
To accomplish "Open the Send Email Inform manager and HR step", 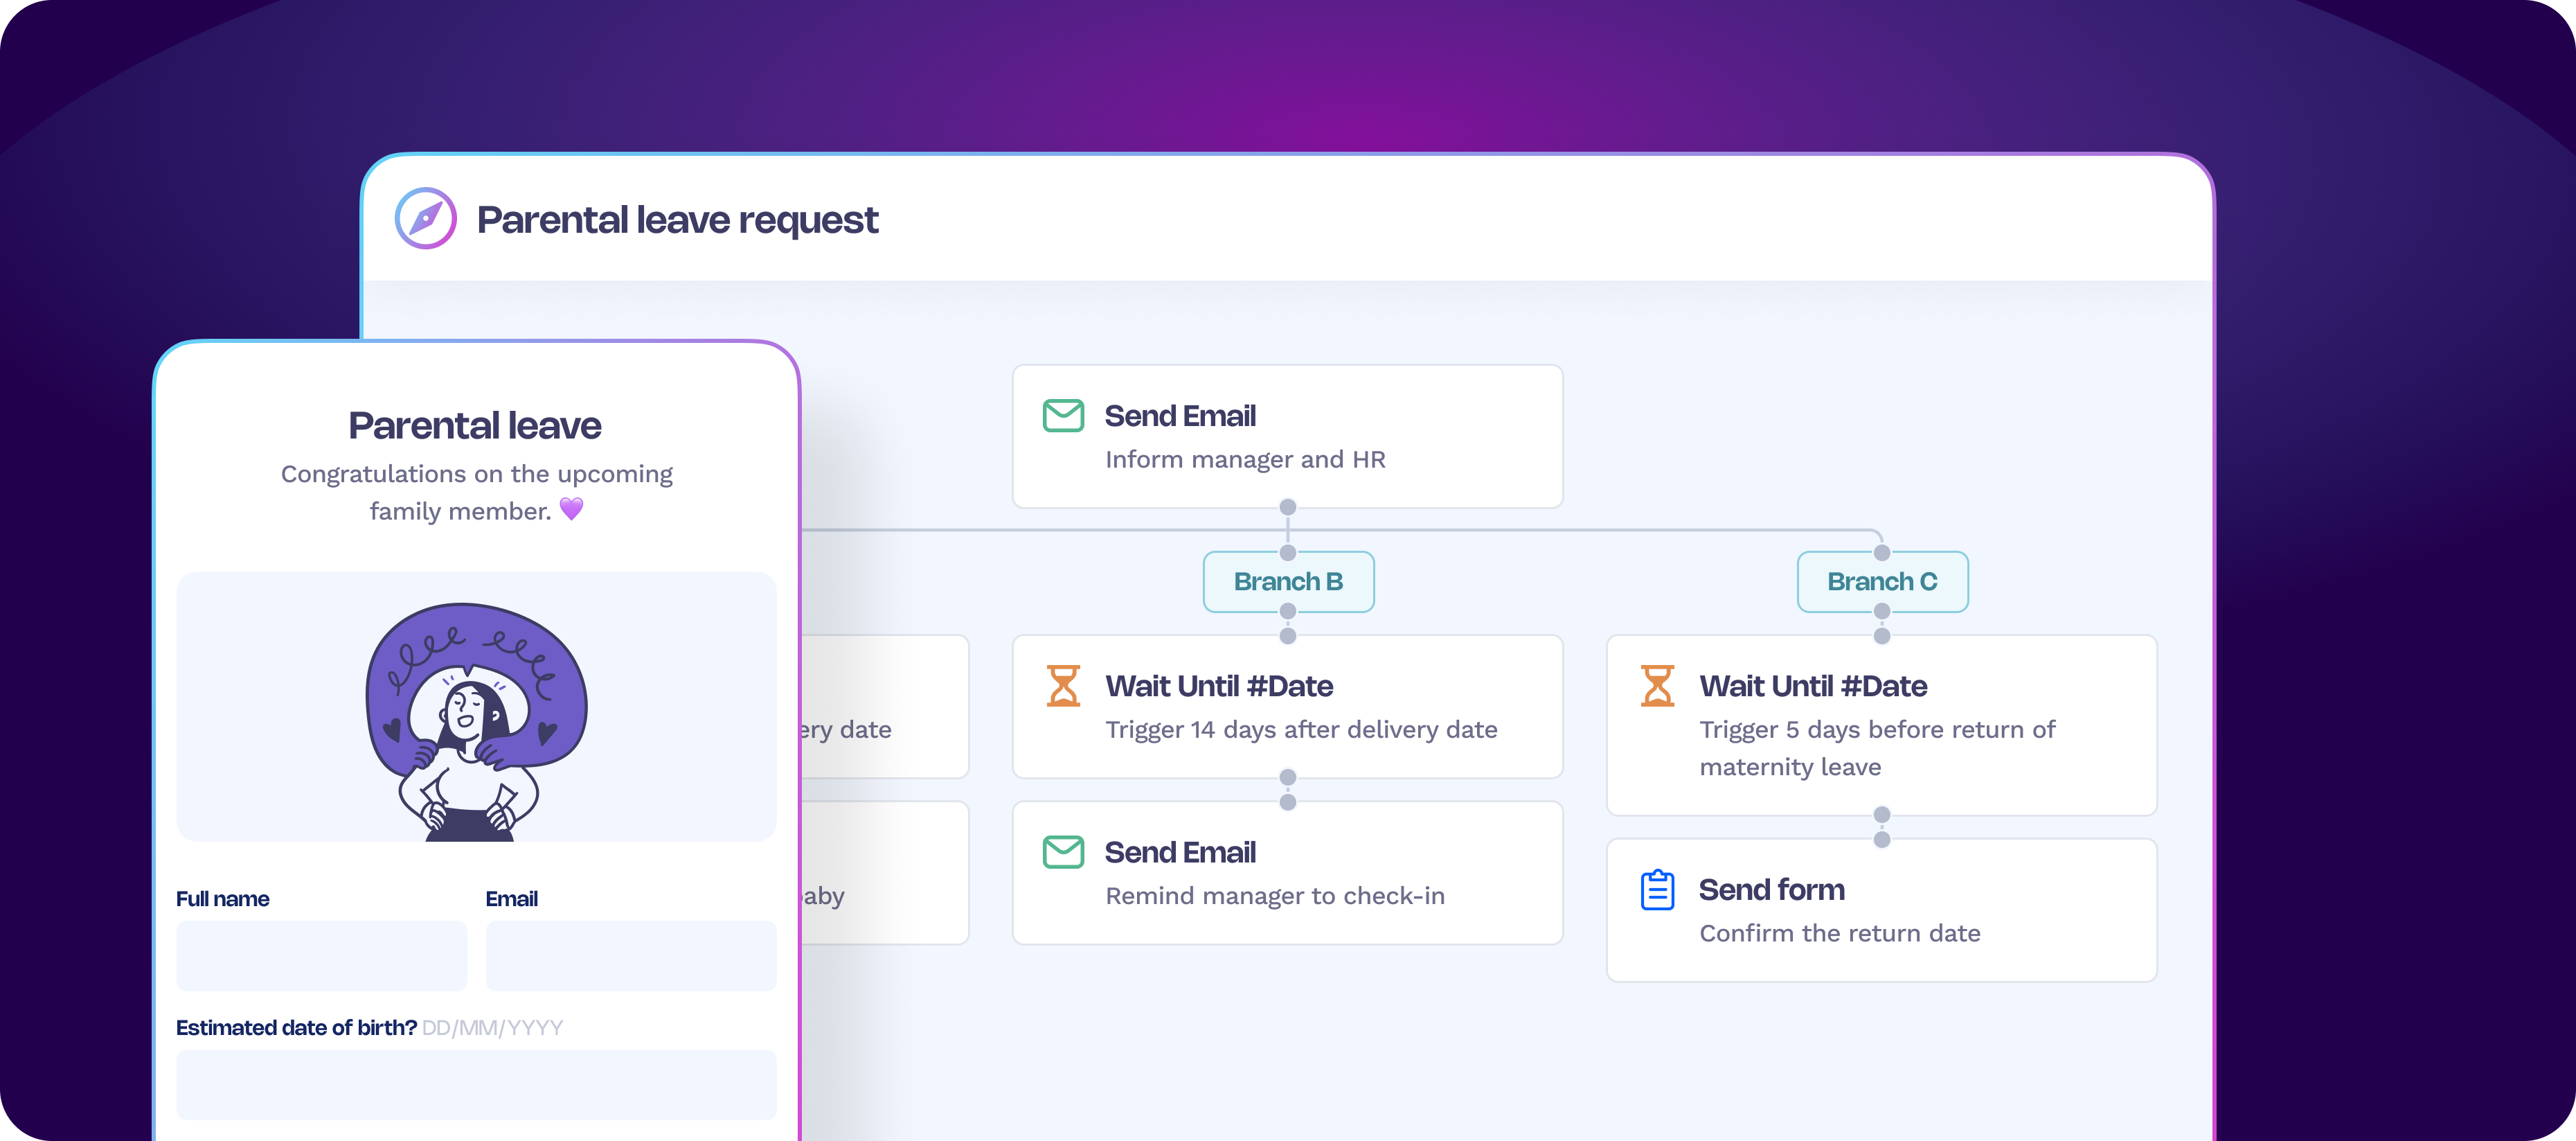I will click(x=1288, y=437).
